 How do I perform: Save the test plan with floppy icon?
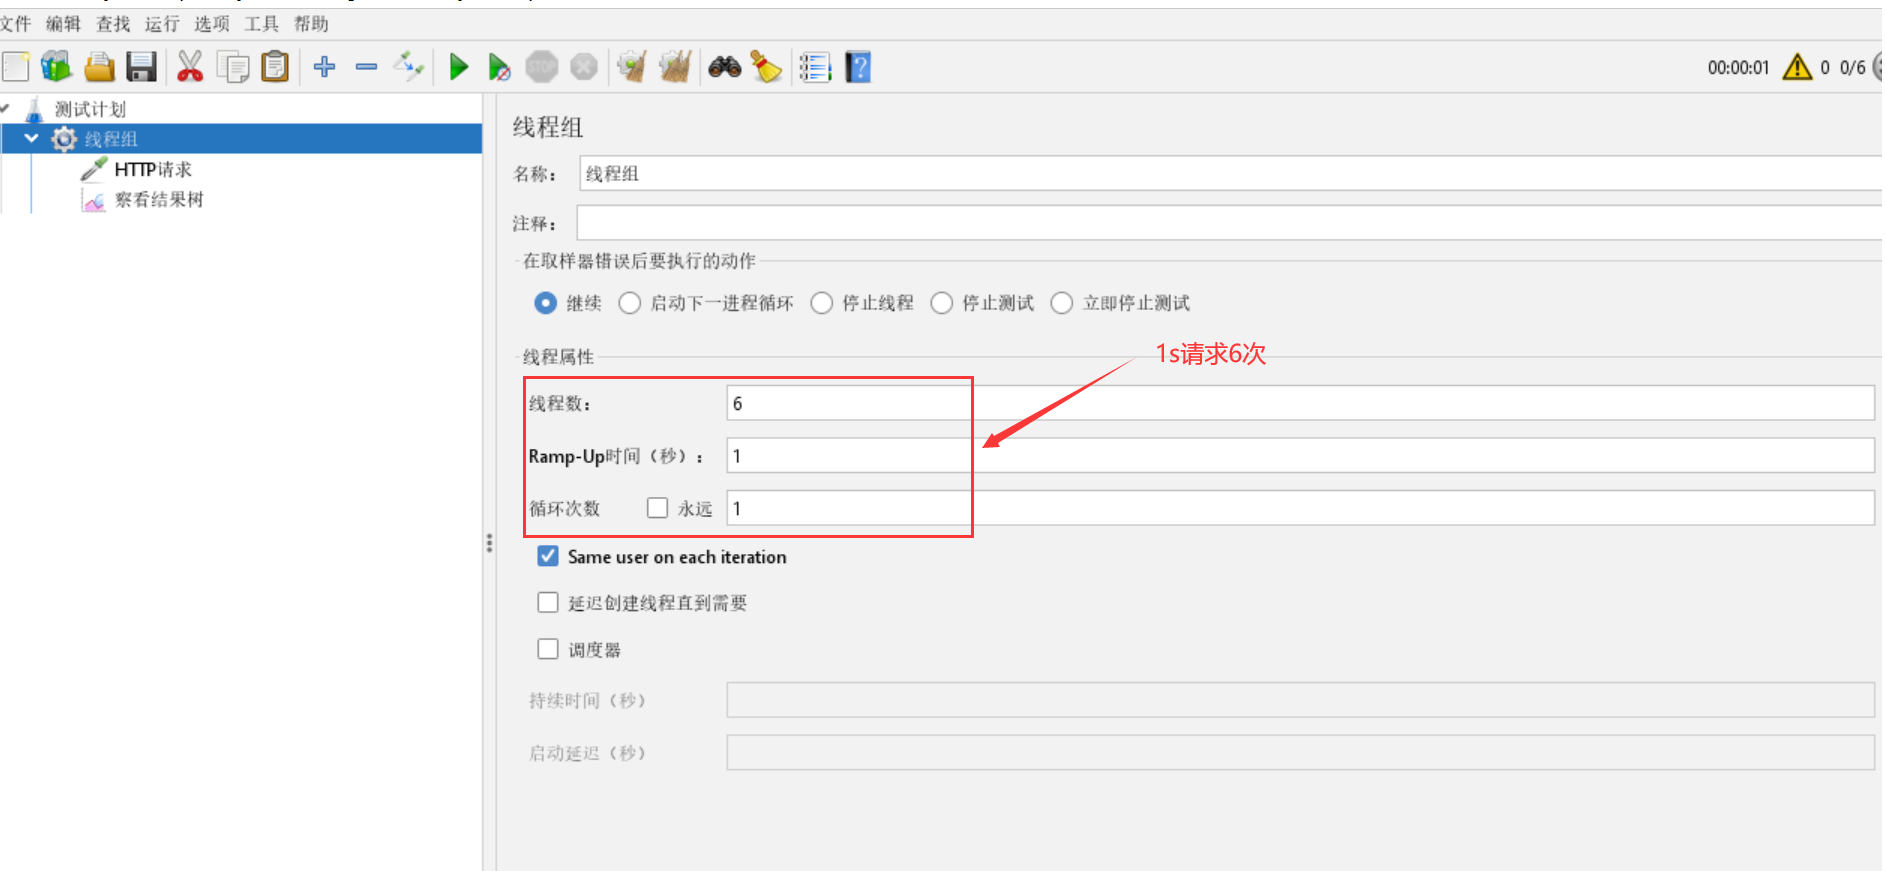[x=141, y=67]
